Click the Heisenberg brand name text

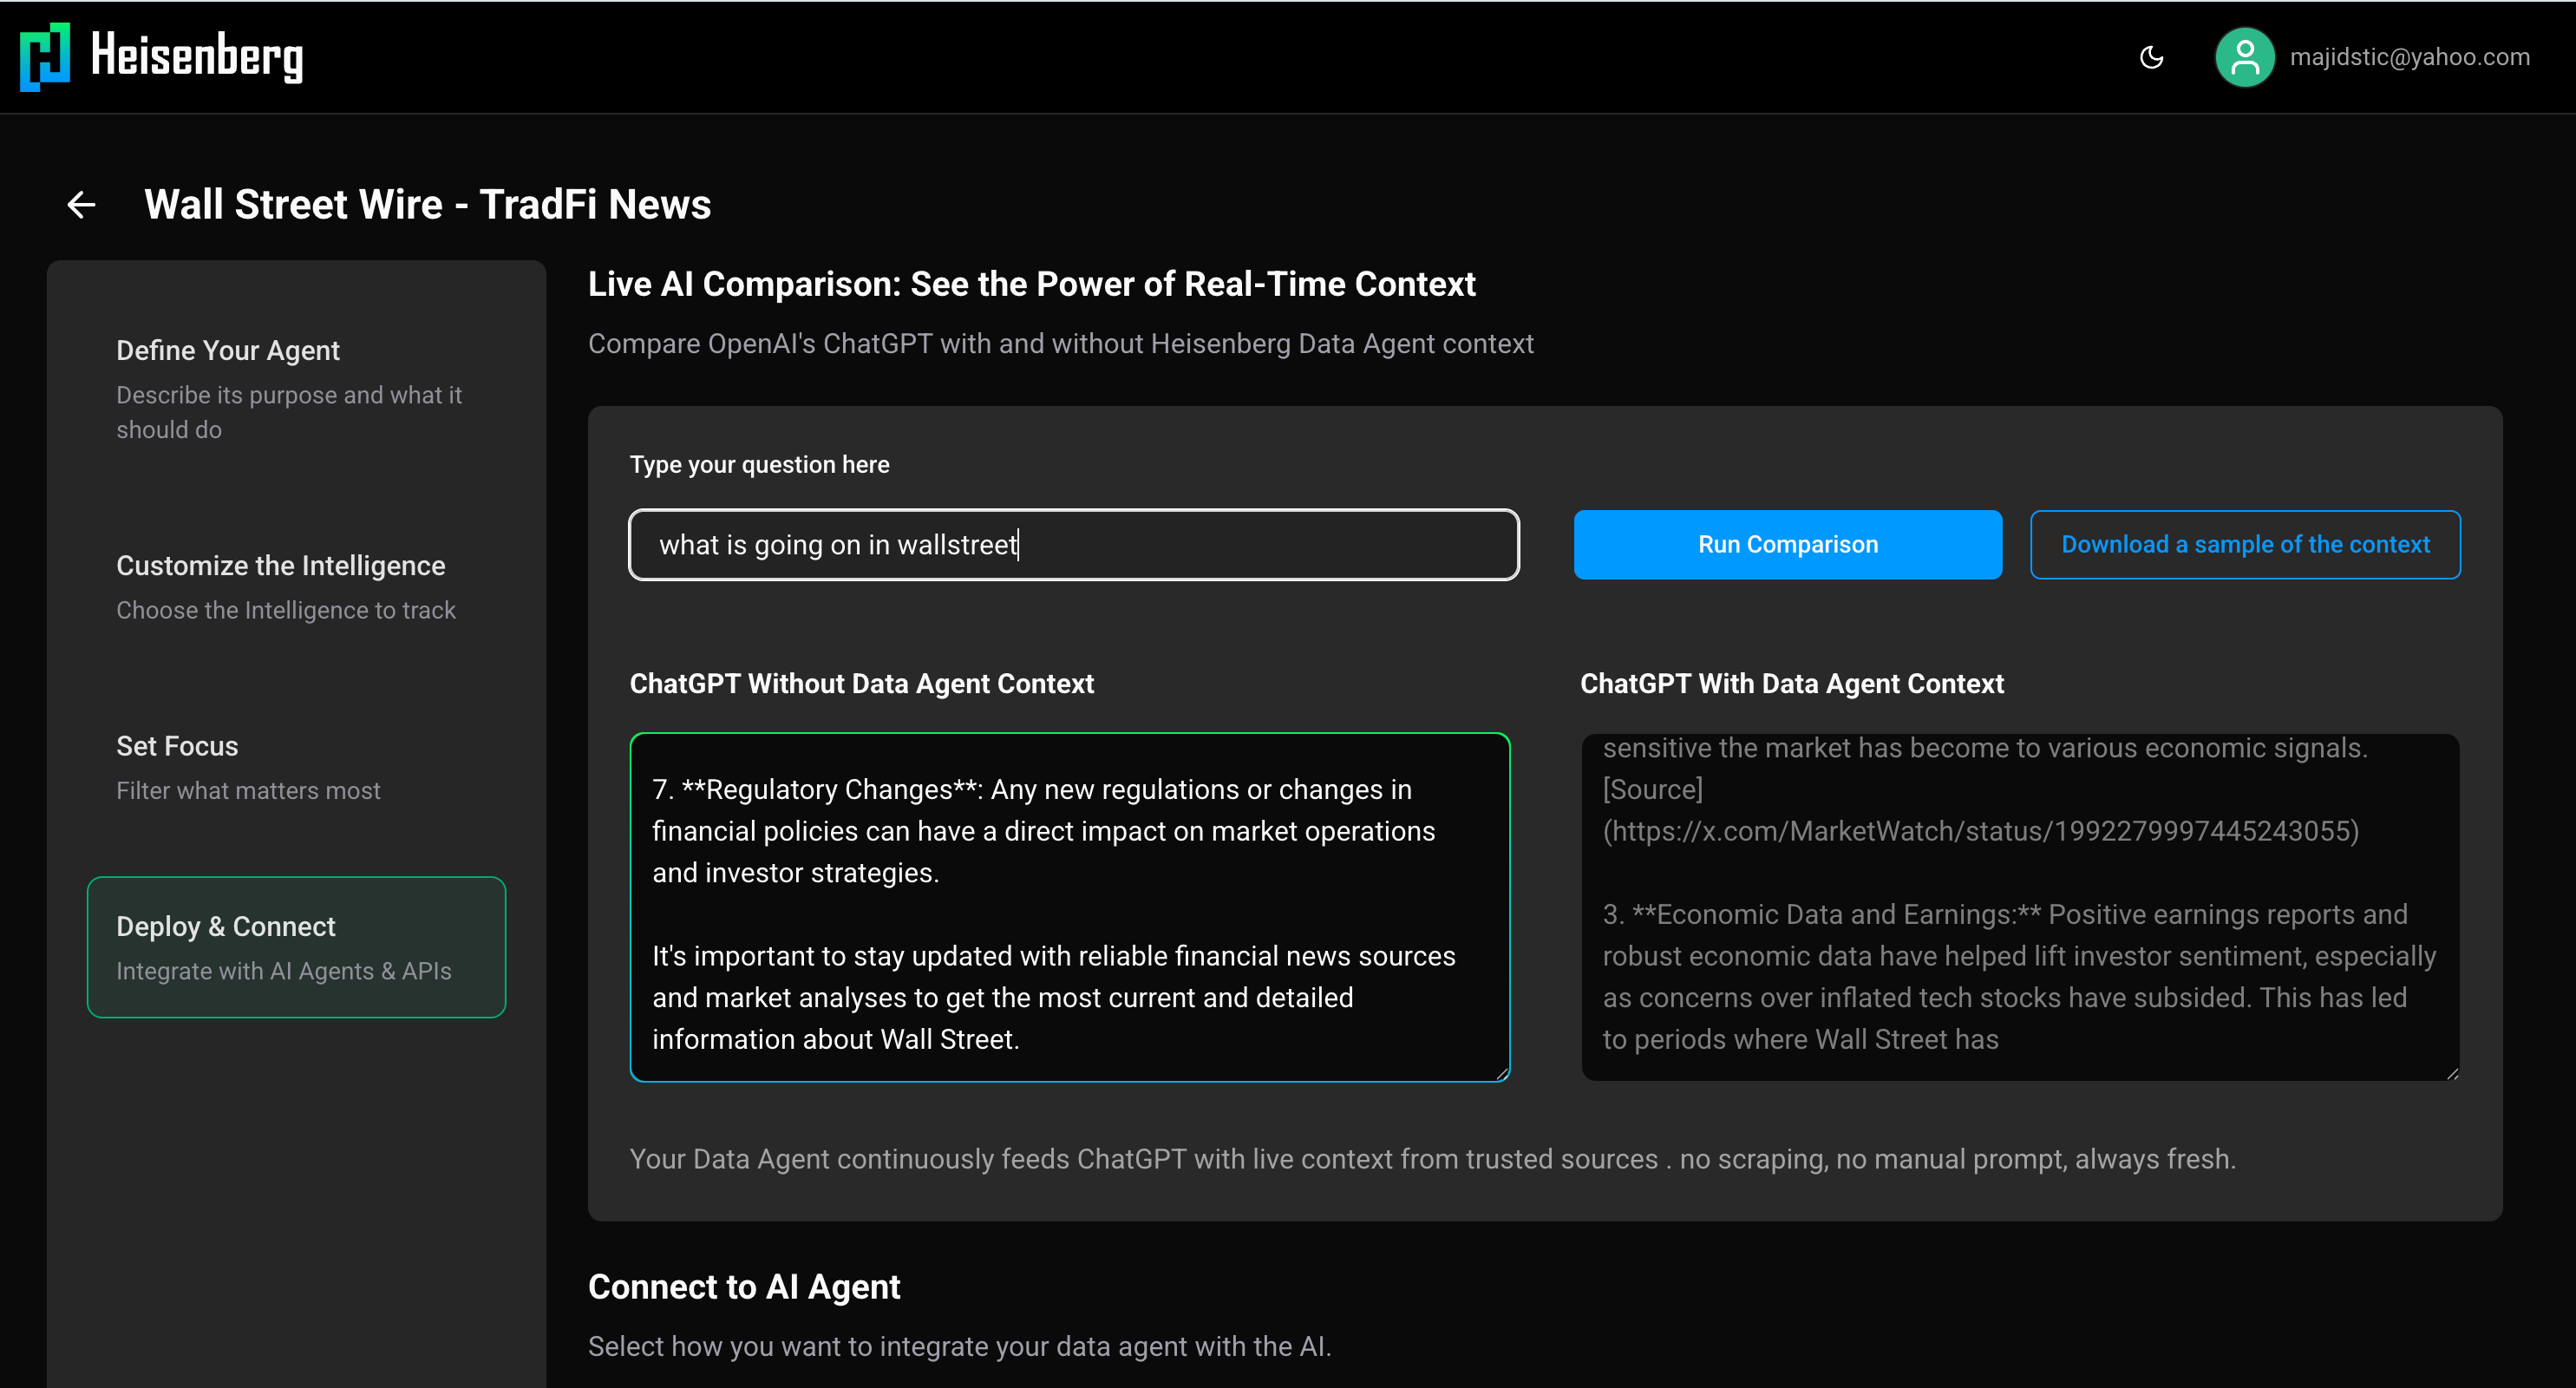[x=197, y=57]
